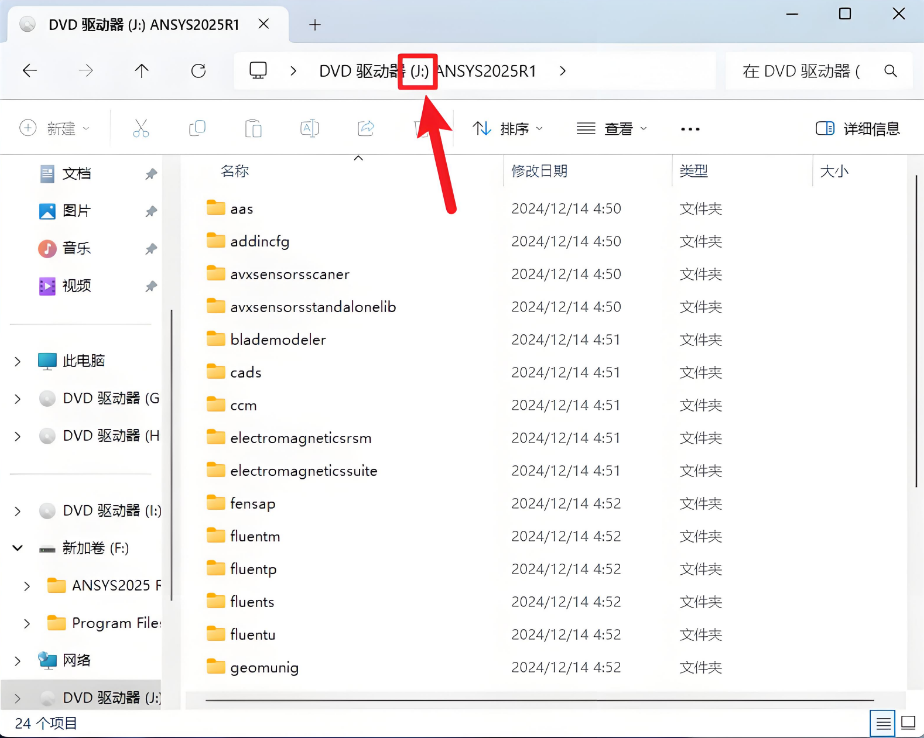Sort by the Name column header
The width and height of the screenshot is (924, 738).
point(235,171)
